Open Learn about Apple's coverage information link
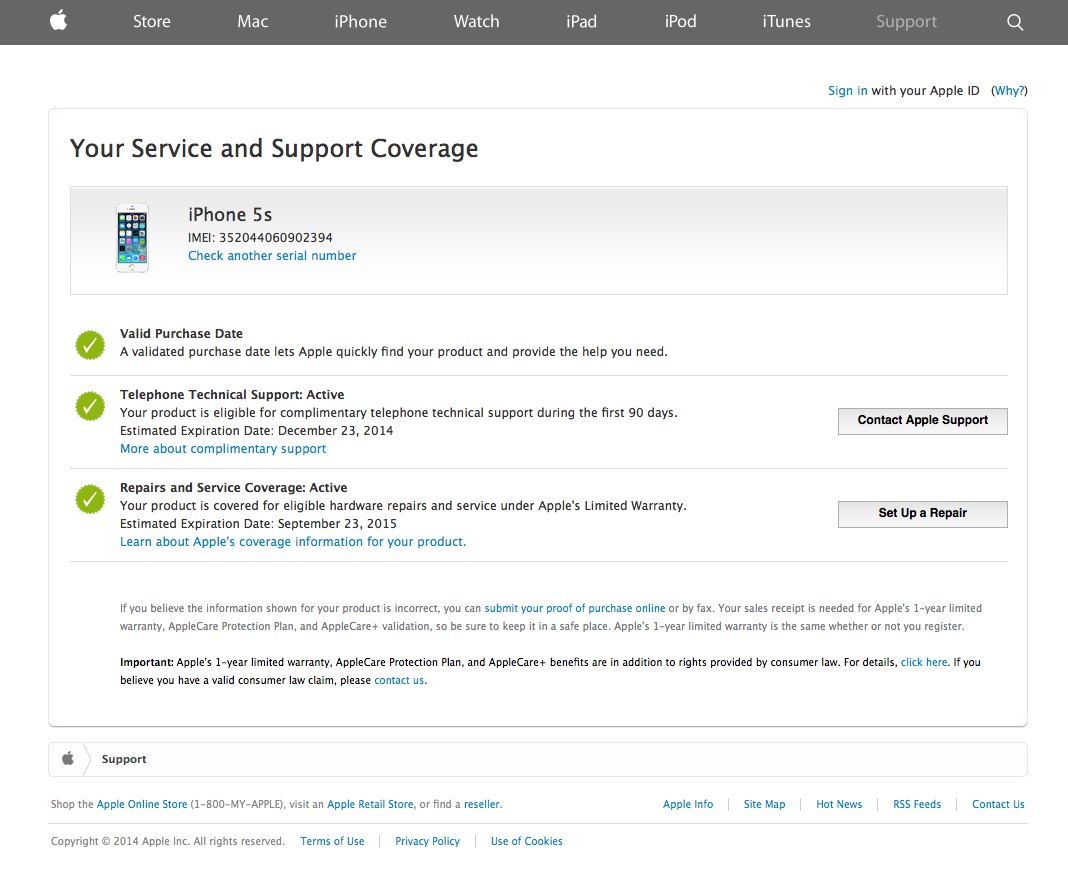The width and height of the screenshot is (1068, 882). tap(293, 541)
